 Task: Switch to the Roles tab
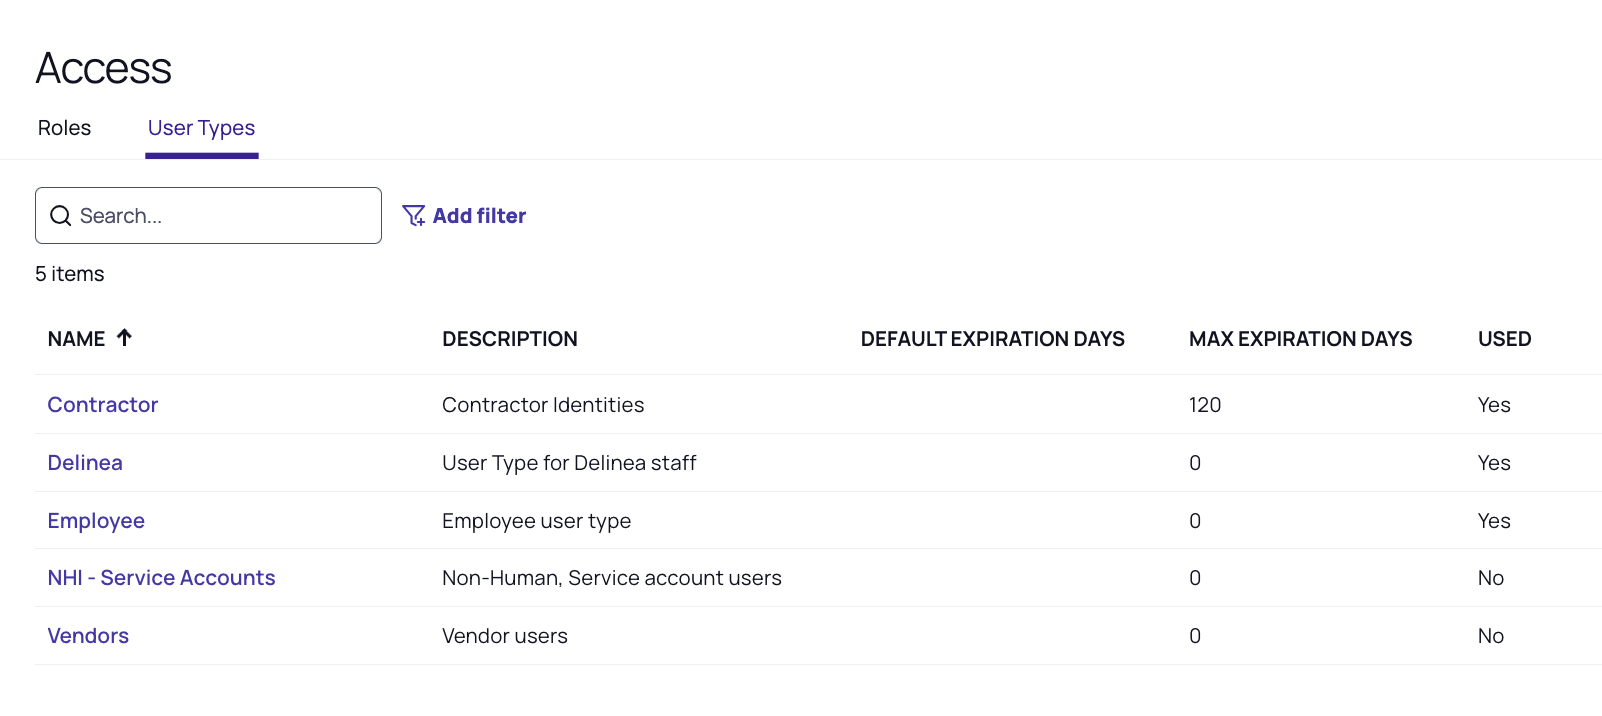pos(64,128)
